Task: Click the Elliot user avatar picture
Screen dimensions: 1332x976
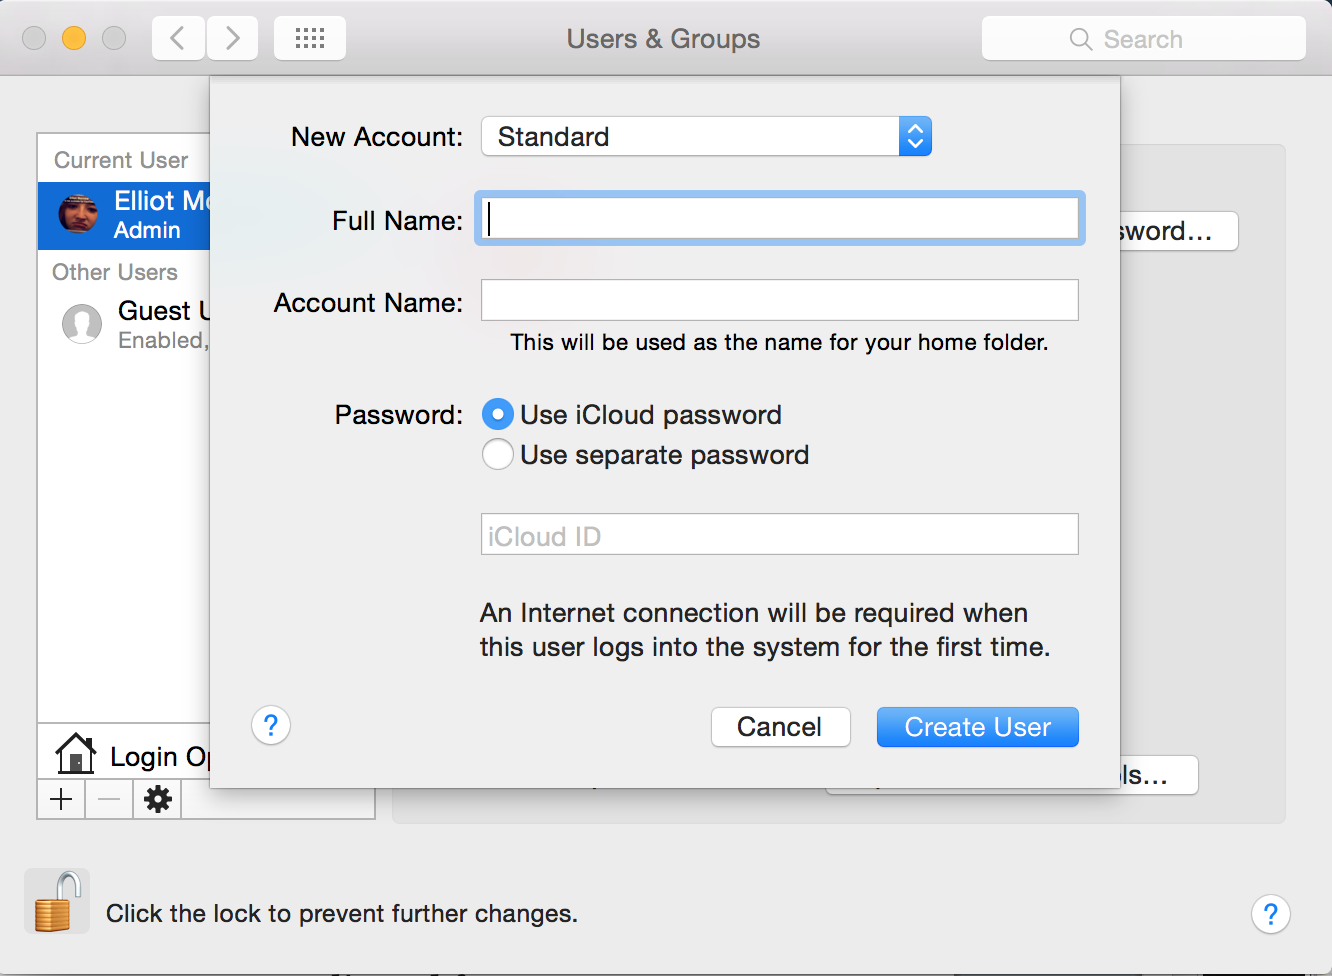Action: [79, 213]
